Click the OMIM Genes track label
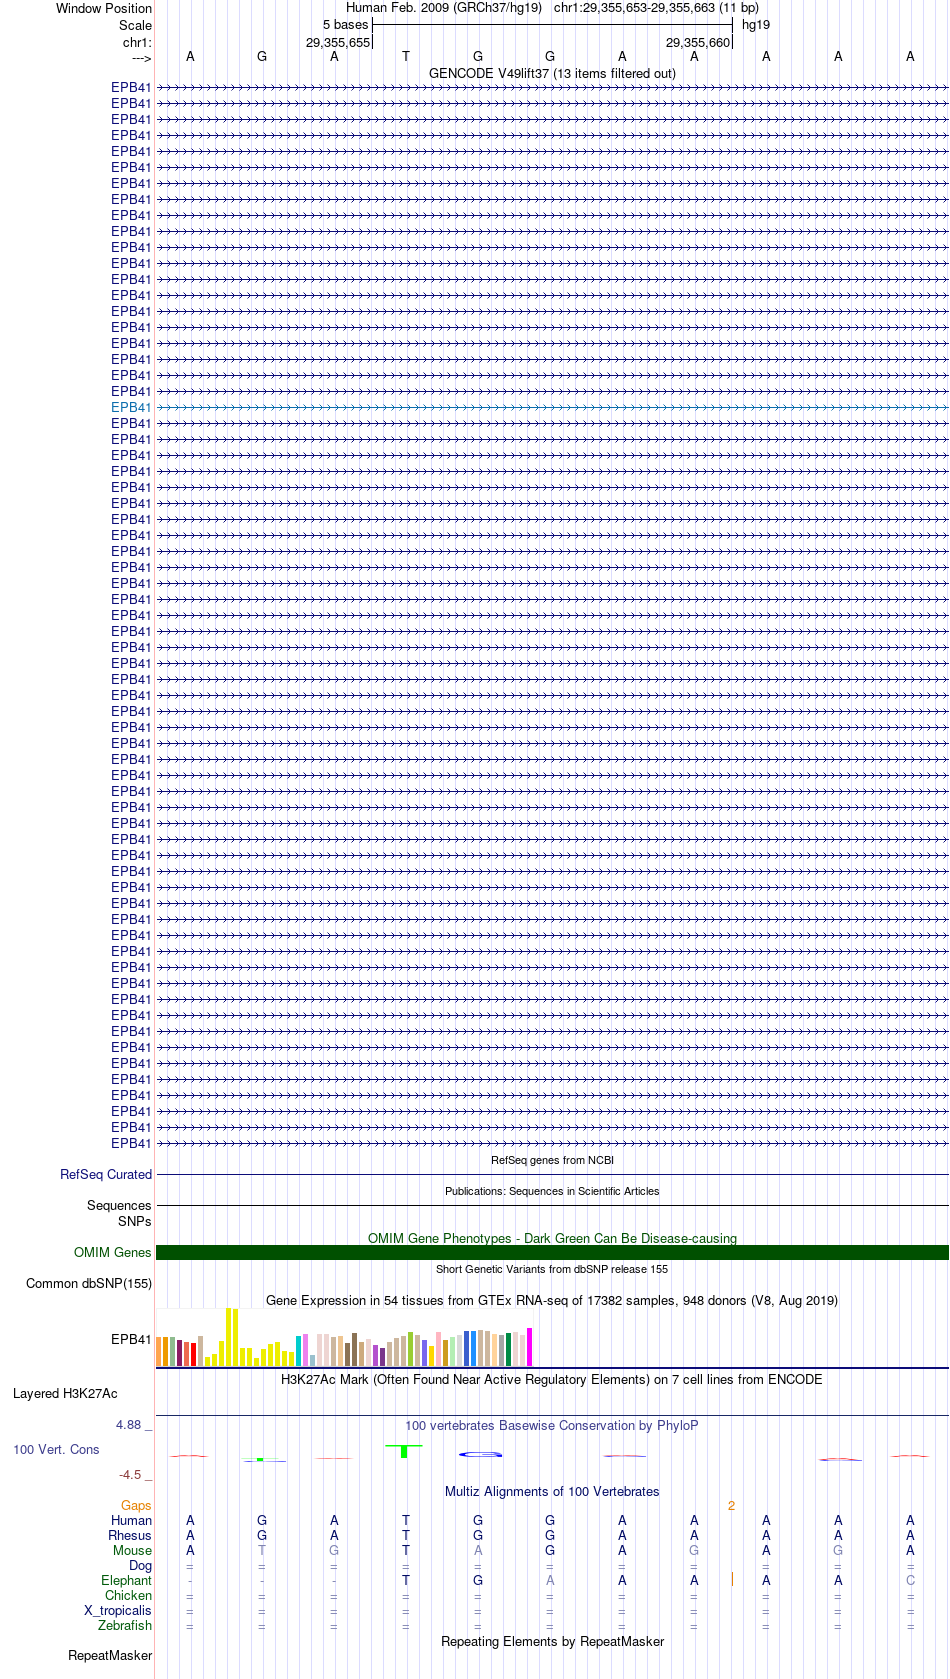Viewport: 950px width, 1679px height. (113, 1252)
